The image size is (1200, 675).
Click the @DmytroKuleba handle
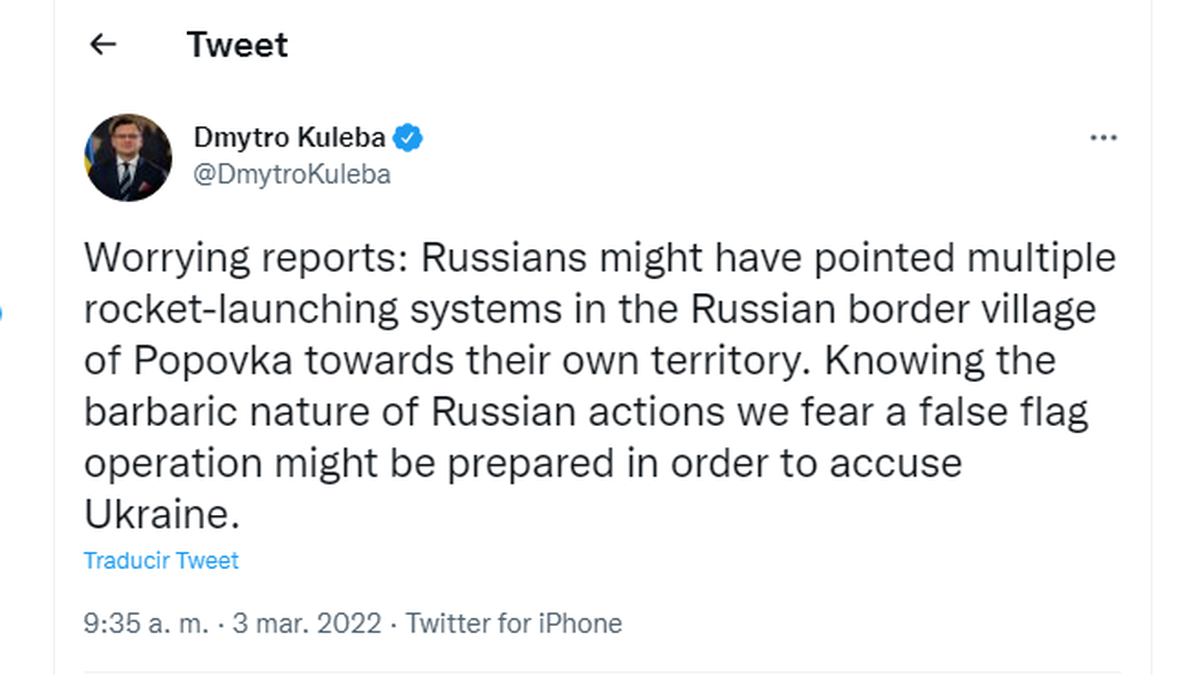coord(290,174)
